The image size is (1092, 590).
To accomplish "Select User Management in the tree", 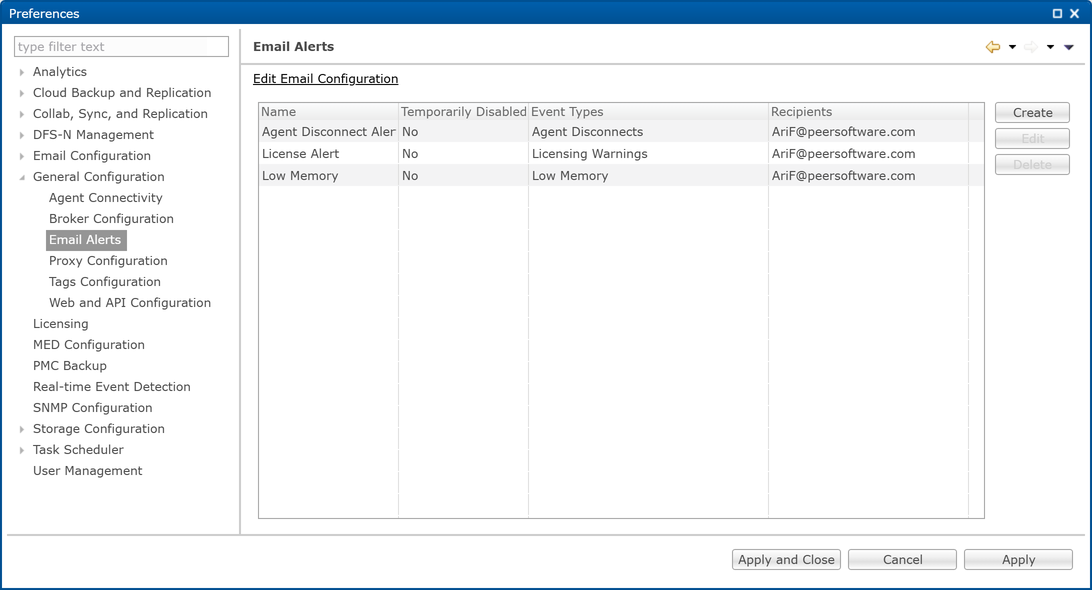I will (x=88, y=471).
